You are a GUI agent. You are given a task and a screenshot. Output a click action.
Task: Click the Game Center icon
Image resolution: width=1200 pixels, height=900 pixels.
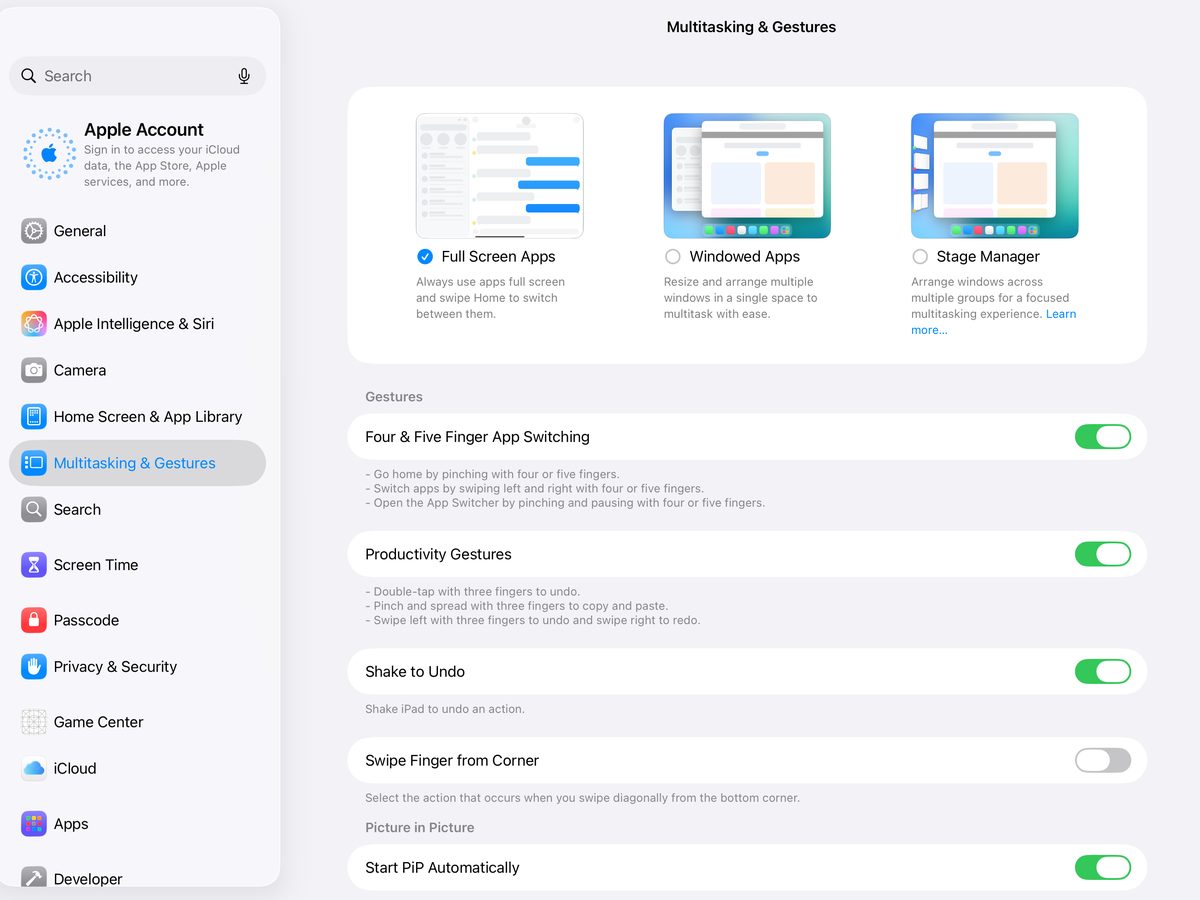coord(34,722)
